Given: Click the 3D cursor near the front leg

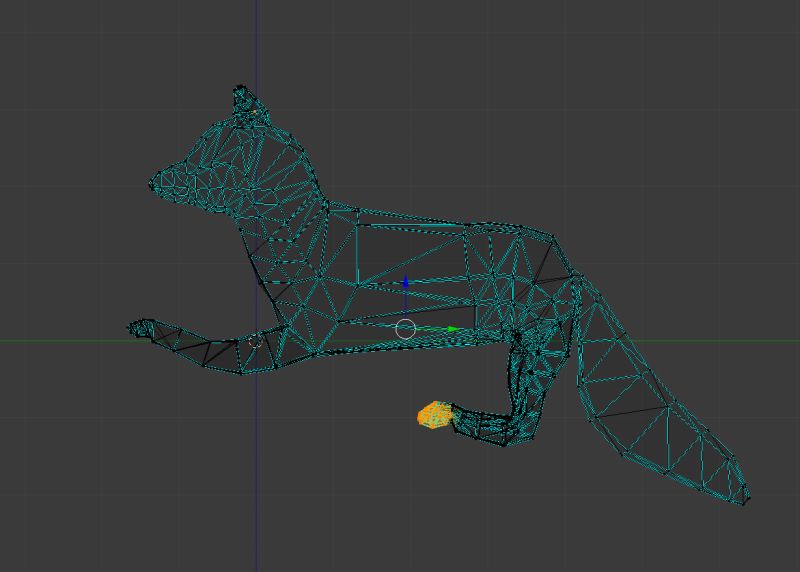Looking at the screenshot, I should click(x=255, y=341).
